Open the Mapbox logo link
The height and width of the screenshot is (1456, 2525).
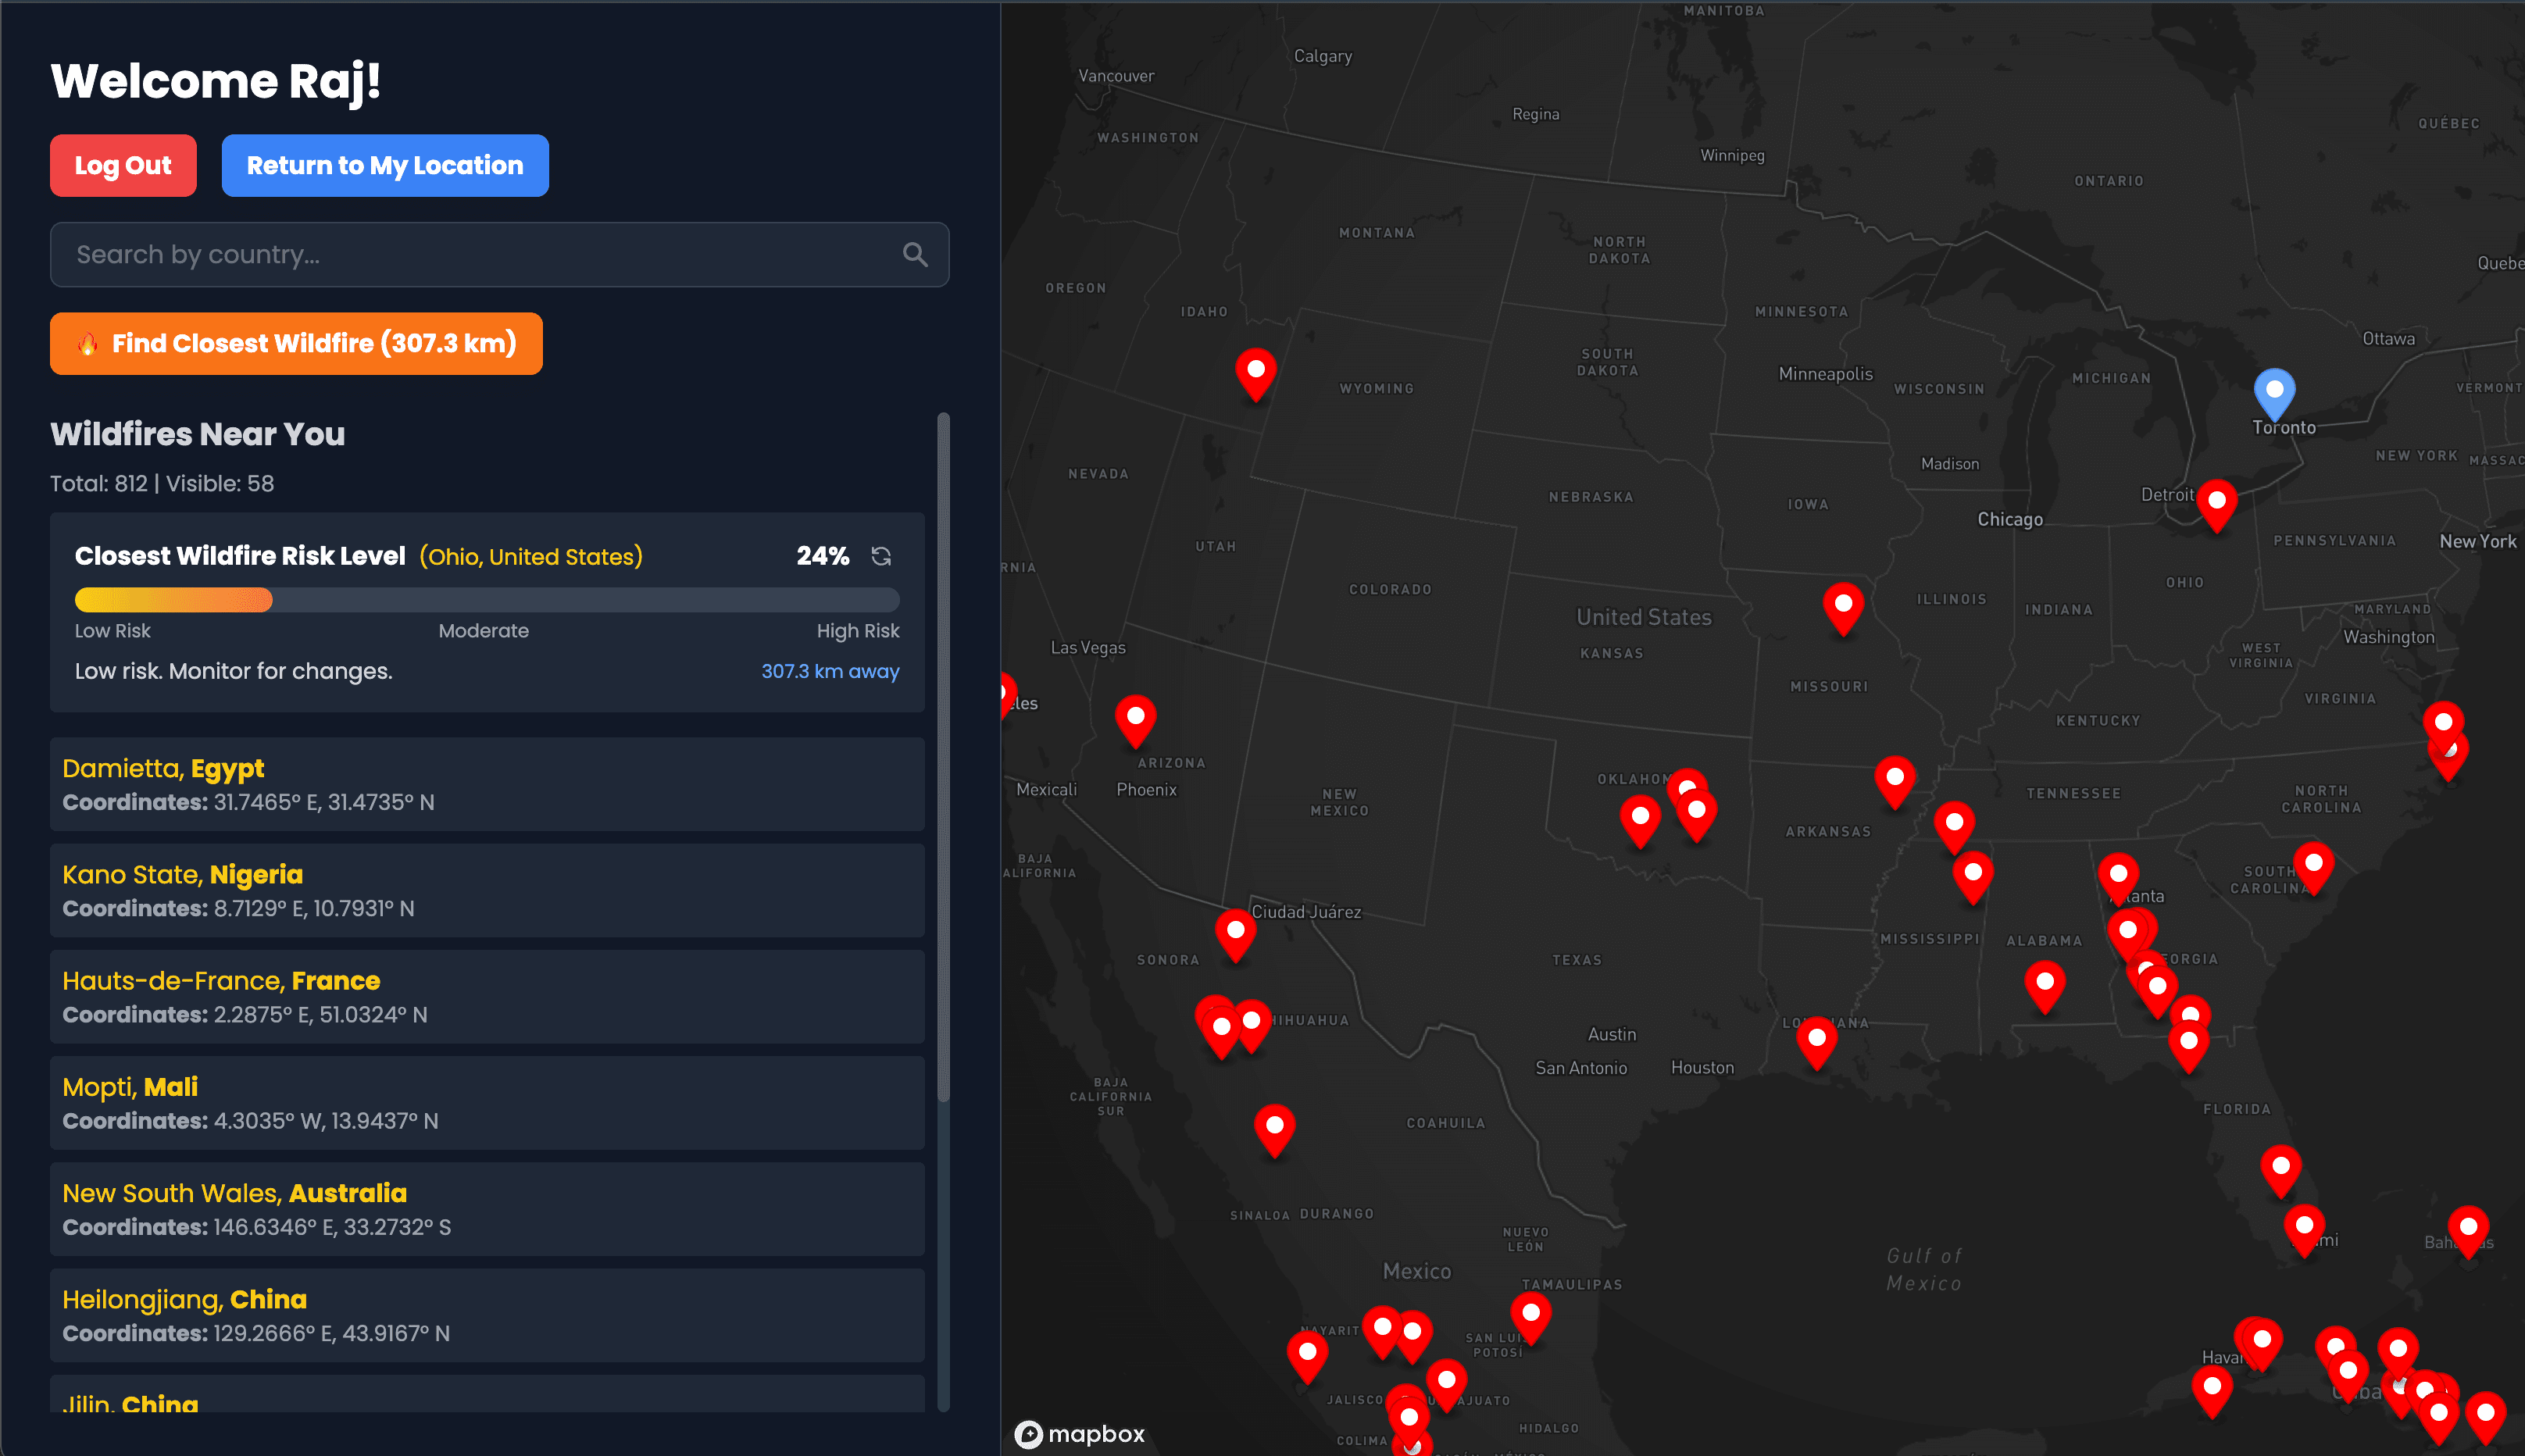1079,1433
